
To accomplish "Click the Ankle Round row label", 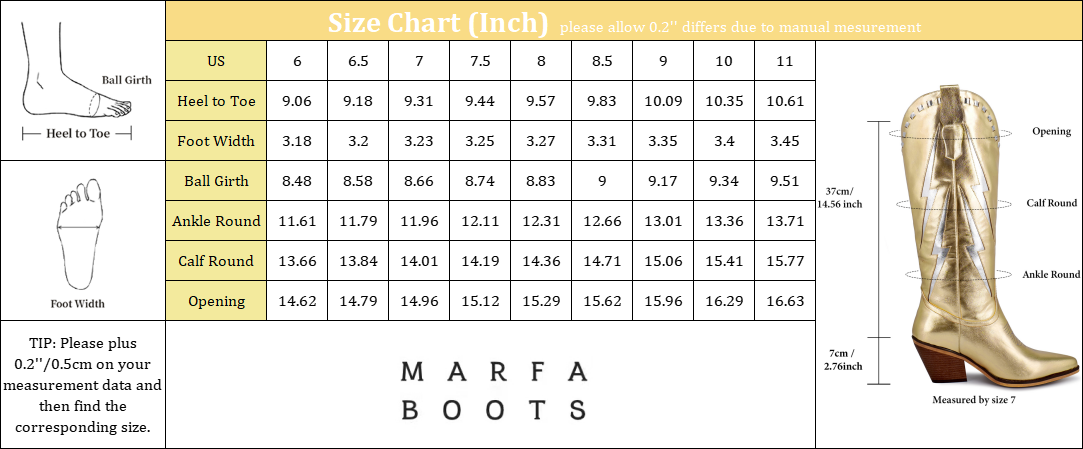I will [216, 221].
